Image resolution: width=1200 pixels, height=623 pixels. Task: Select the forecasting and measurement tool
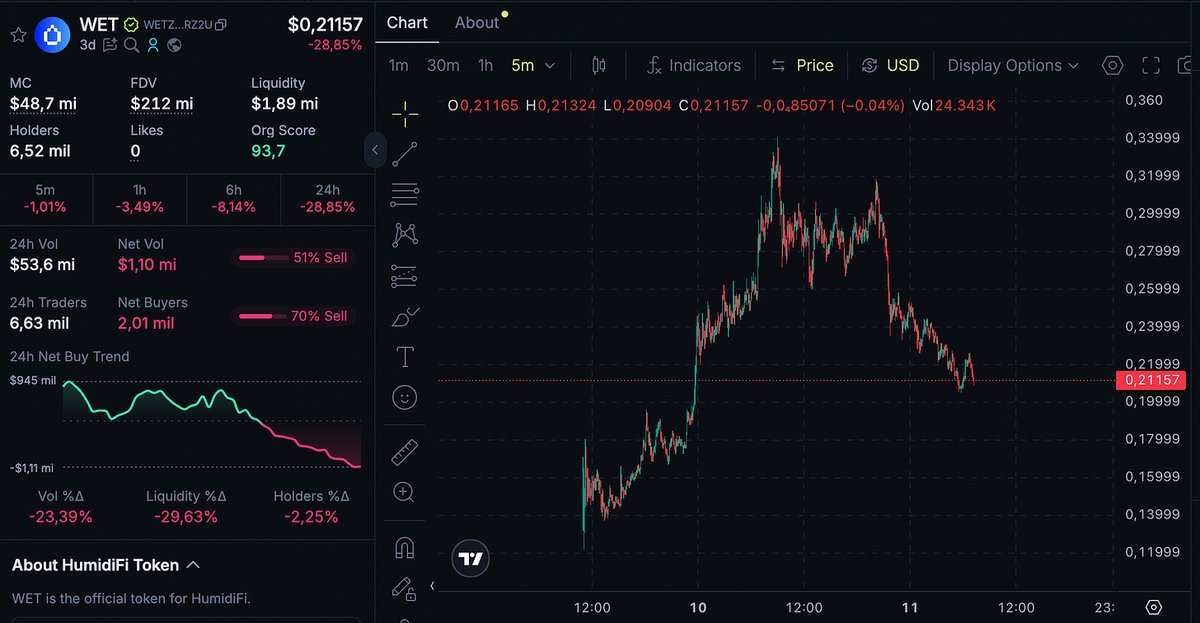tap(405, 275)
